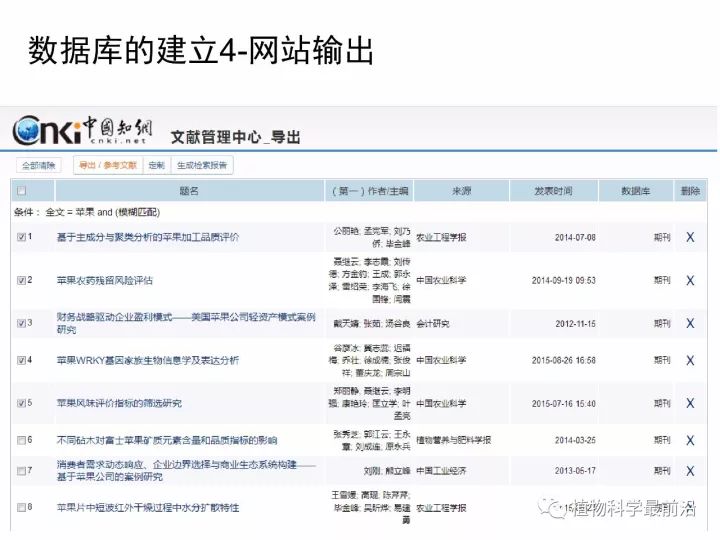
Task: Delete row 7 using the X icon
Action: [x=690, y=471]
